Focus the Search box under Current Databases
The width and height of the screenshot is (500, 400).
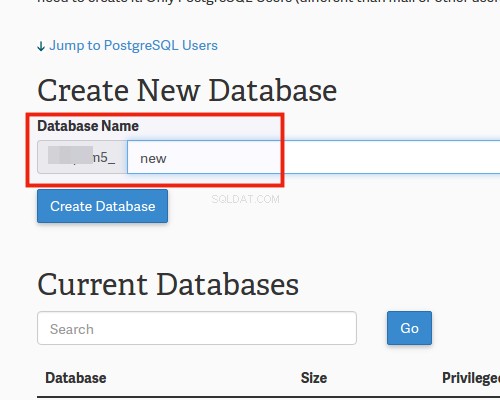(x=197, y=328)
